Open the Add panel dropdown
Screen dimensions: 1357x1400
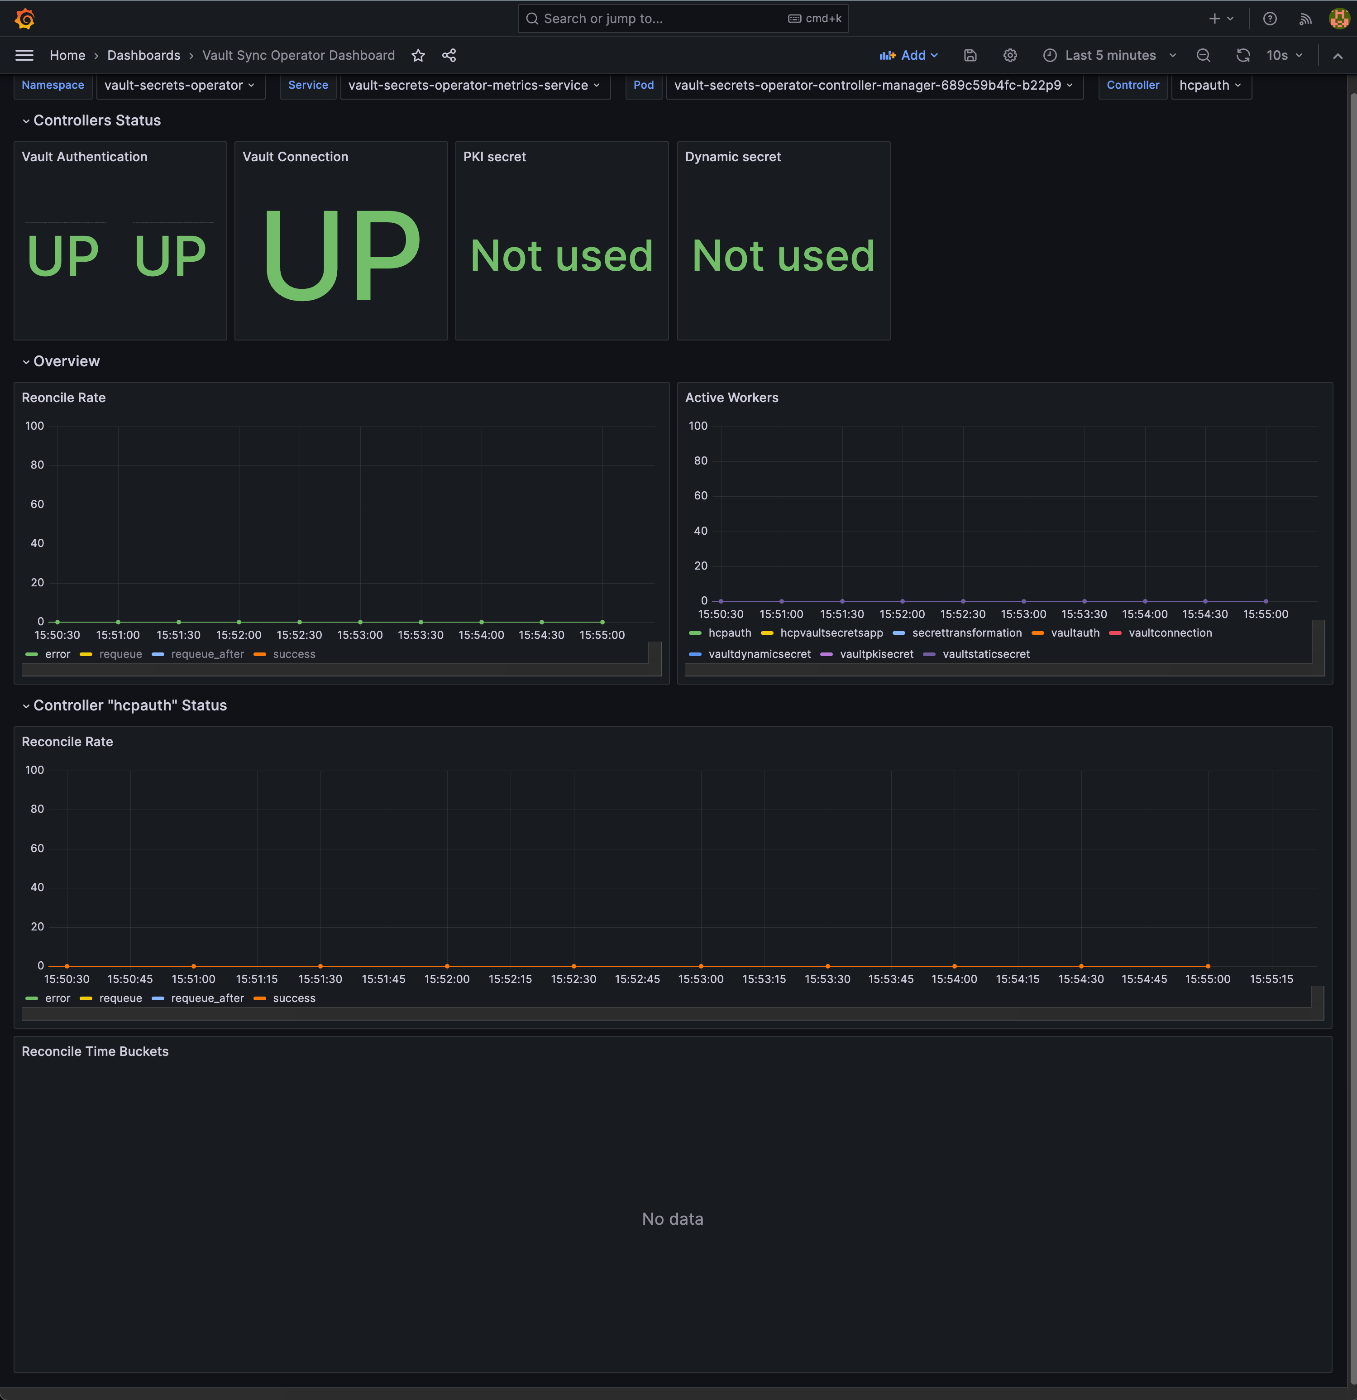(x=909, y=55)
